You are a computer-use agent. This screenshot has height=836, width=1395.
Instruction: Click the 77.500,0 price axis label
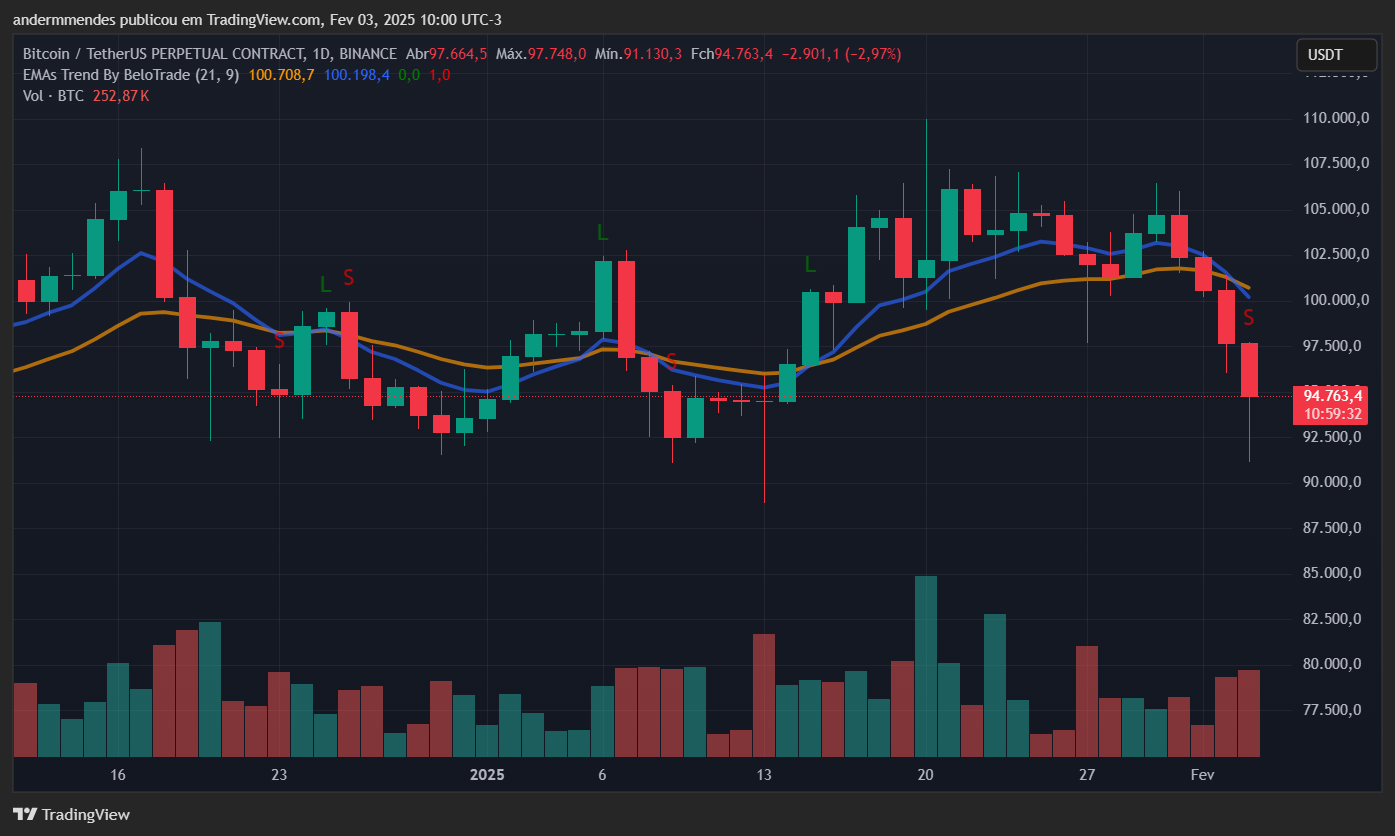(1334, 710)
